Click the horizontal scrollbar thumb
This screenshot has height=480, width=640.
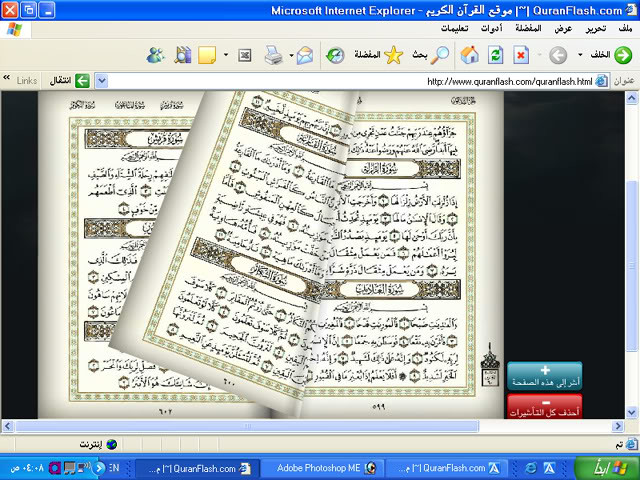[x=247, y=427]
